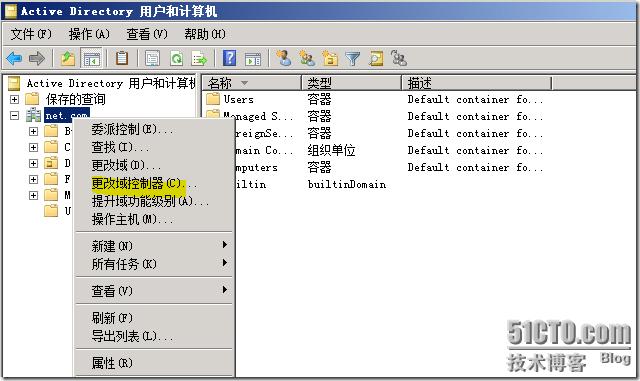Choose 更改域(D)... from context menu
This screenshot has height=381, width=640.
click(x=154, y=165)
